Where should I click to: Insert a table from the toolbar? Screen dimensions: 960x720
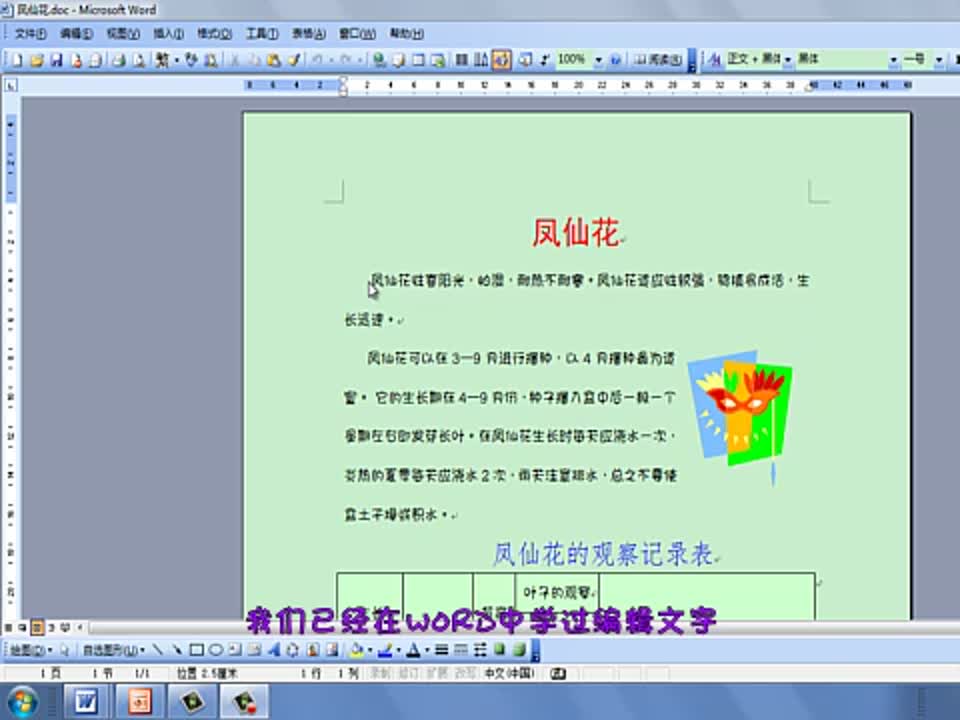(x=420, y=60)
